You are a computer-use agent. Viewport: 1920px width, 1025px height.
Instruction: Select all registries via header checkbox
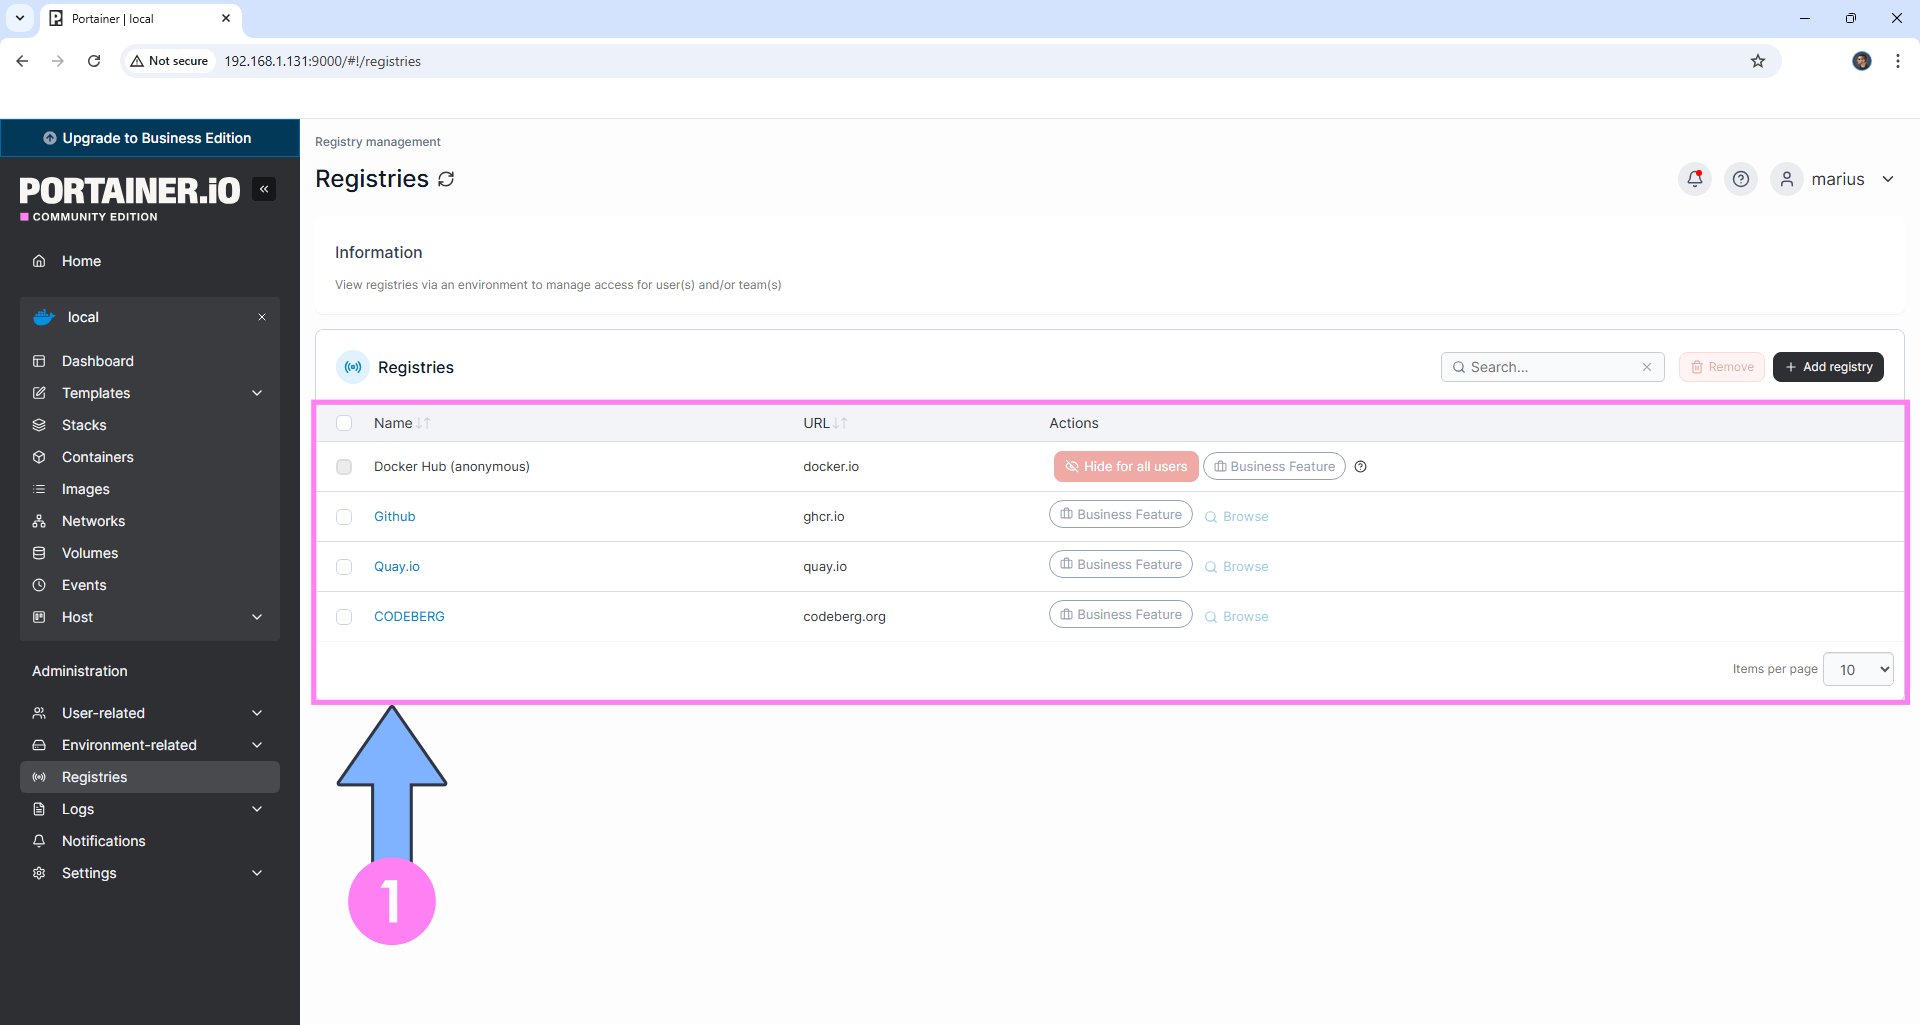click(344, 423)
